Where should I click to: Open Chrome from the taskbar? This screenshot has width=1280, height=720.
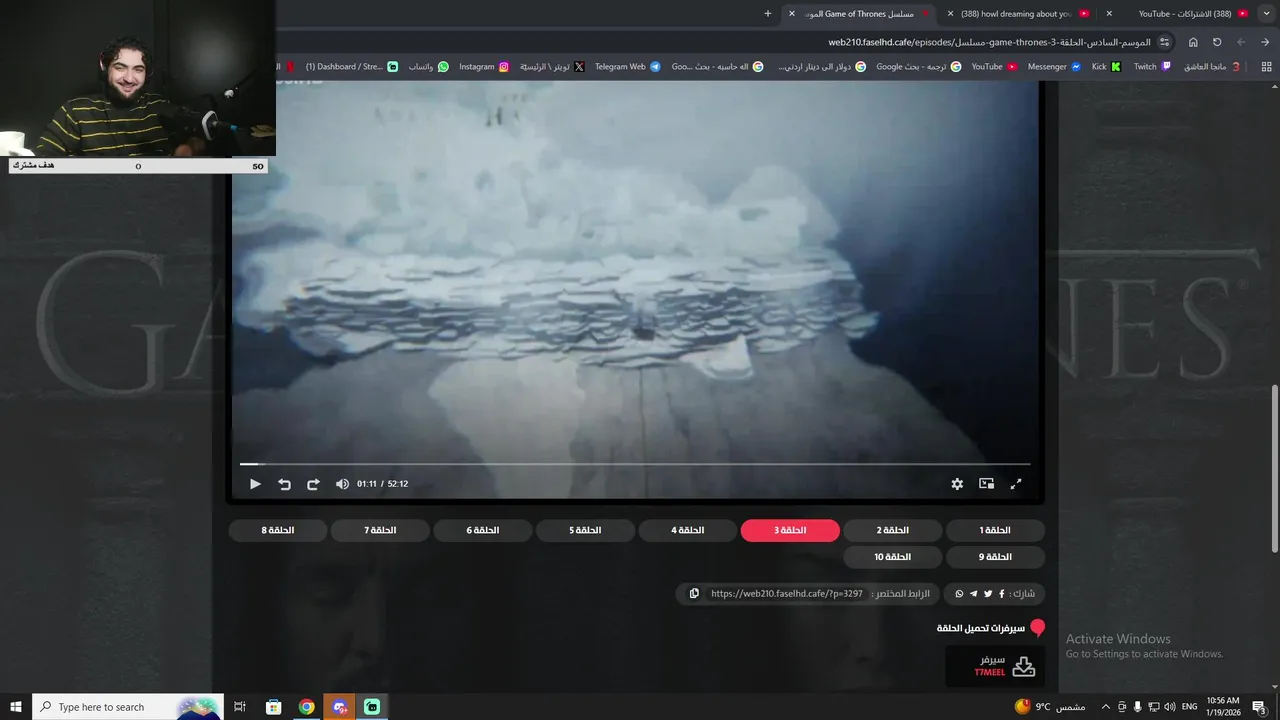[307, 707]
